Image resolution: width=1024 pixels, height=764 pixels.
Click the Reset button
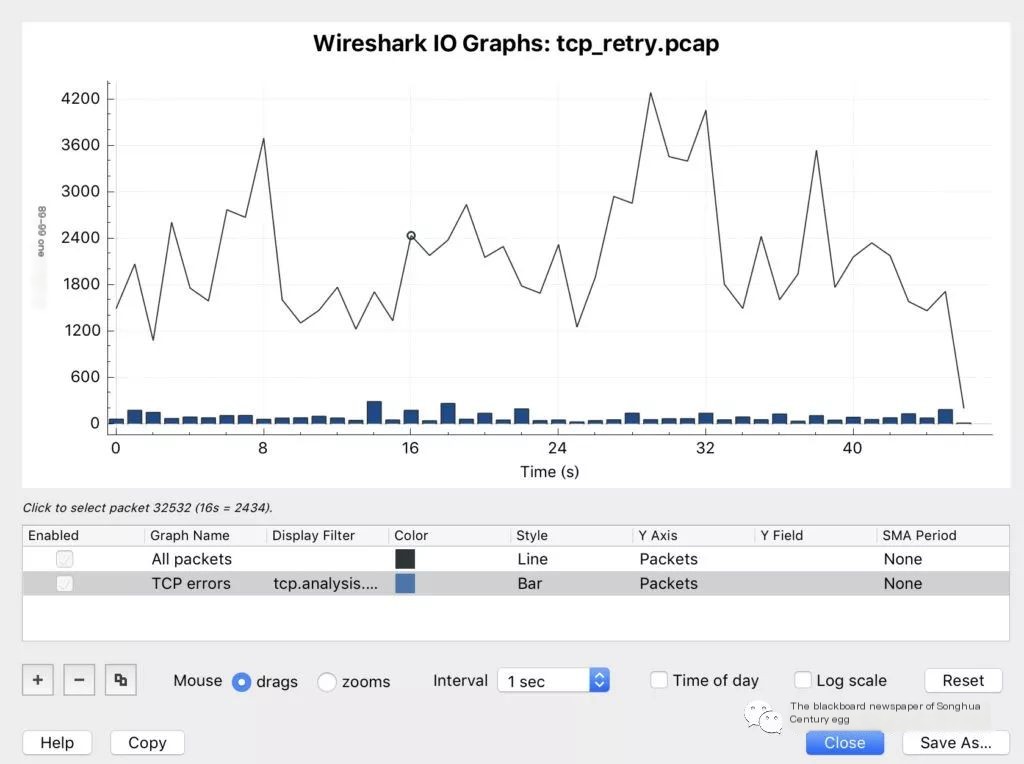coord(963,680)
